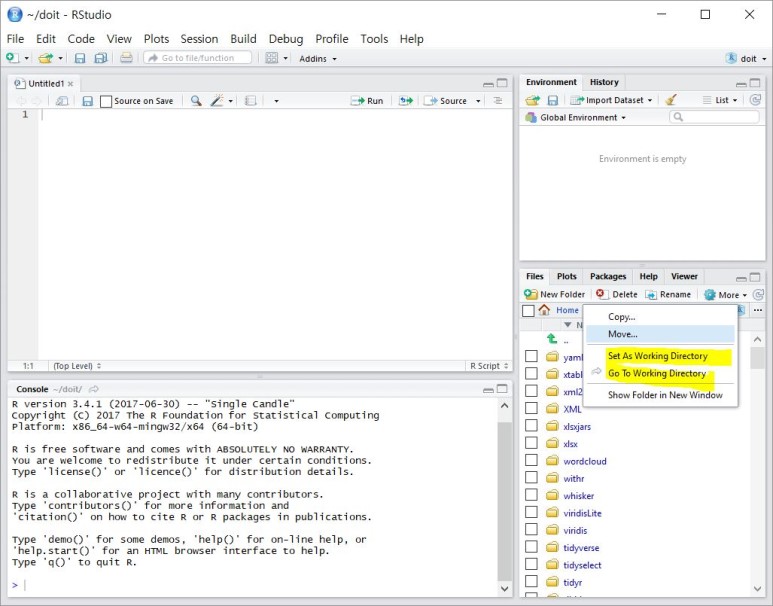This screenshot has width=773, height=606.
Task: Check the box next to viridisLite folder
Action: click(531, 512)
